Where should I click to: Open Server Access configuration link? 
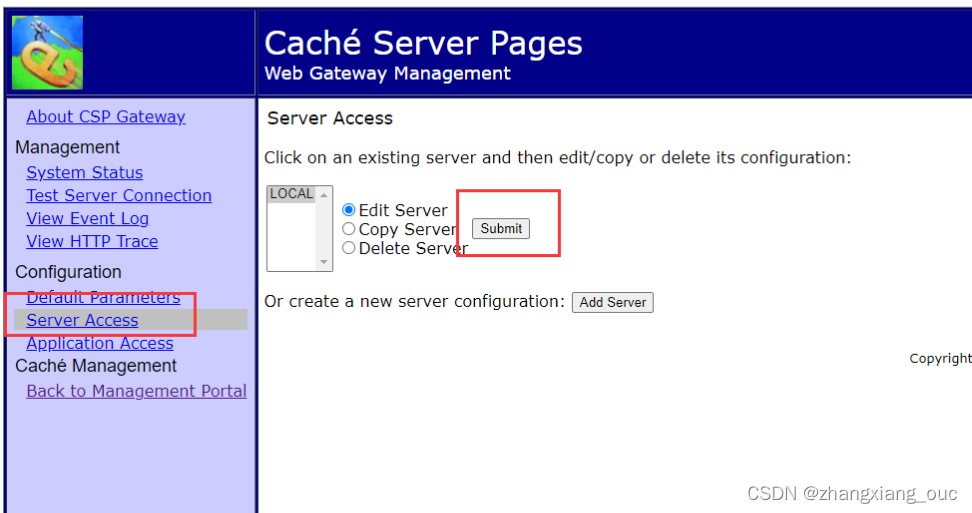click(x=82, y=320)
